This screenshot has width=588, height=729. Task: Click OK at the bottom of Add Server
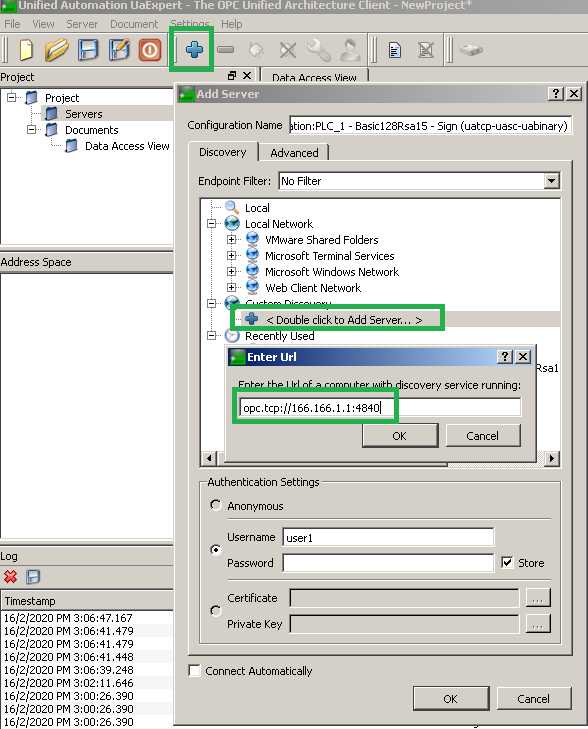pyautogui.click(x=450, y=698)
